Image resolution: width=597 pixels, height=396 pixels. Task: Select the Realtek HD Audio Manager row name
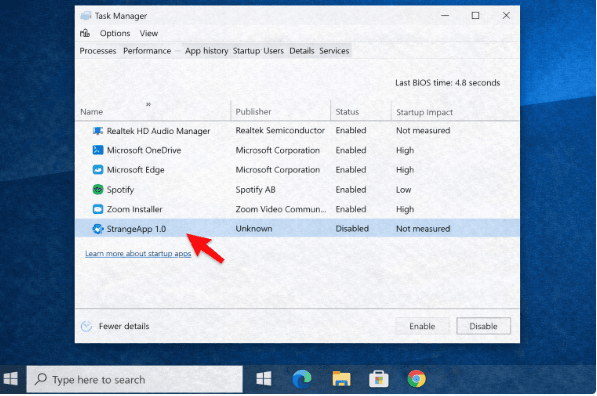click(x=158, y=131)
